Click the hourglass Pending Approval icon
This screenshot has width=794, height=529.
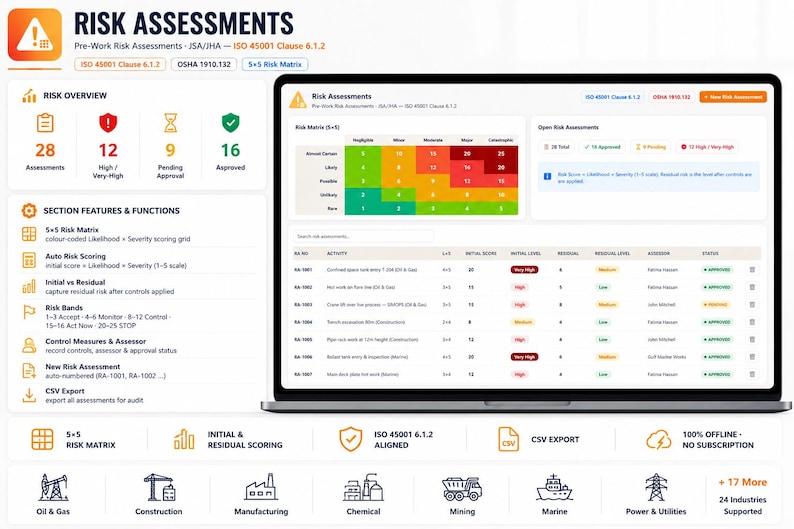[x=171, y=123]
